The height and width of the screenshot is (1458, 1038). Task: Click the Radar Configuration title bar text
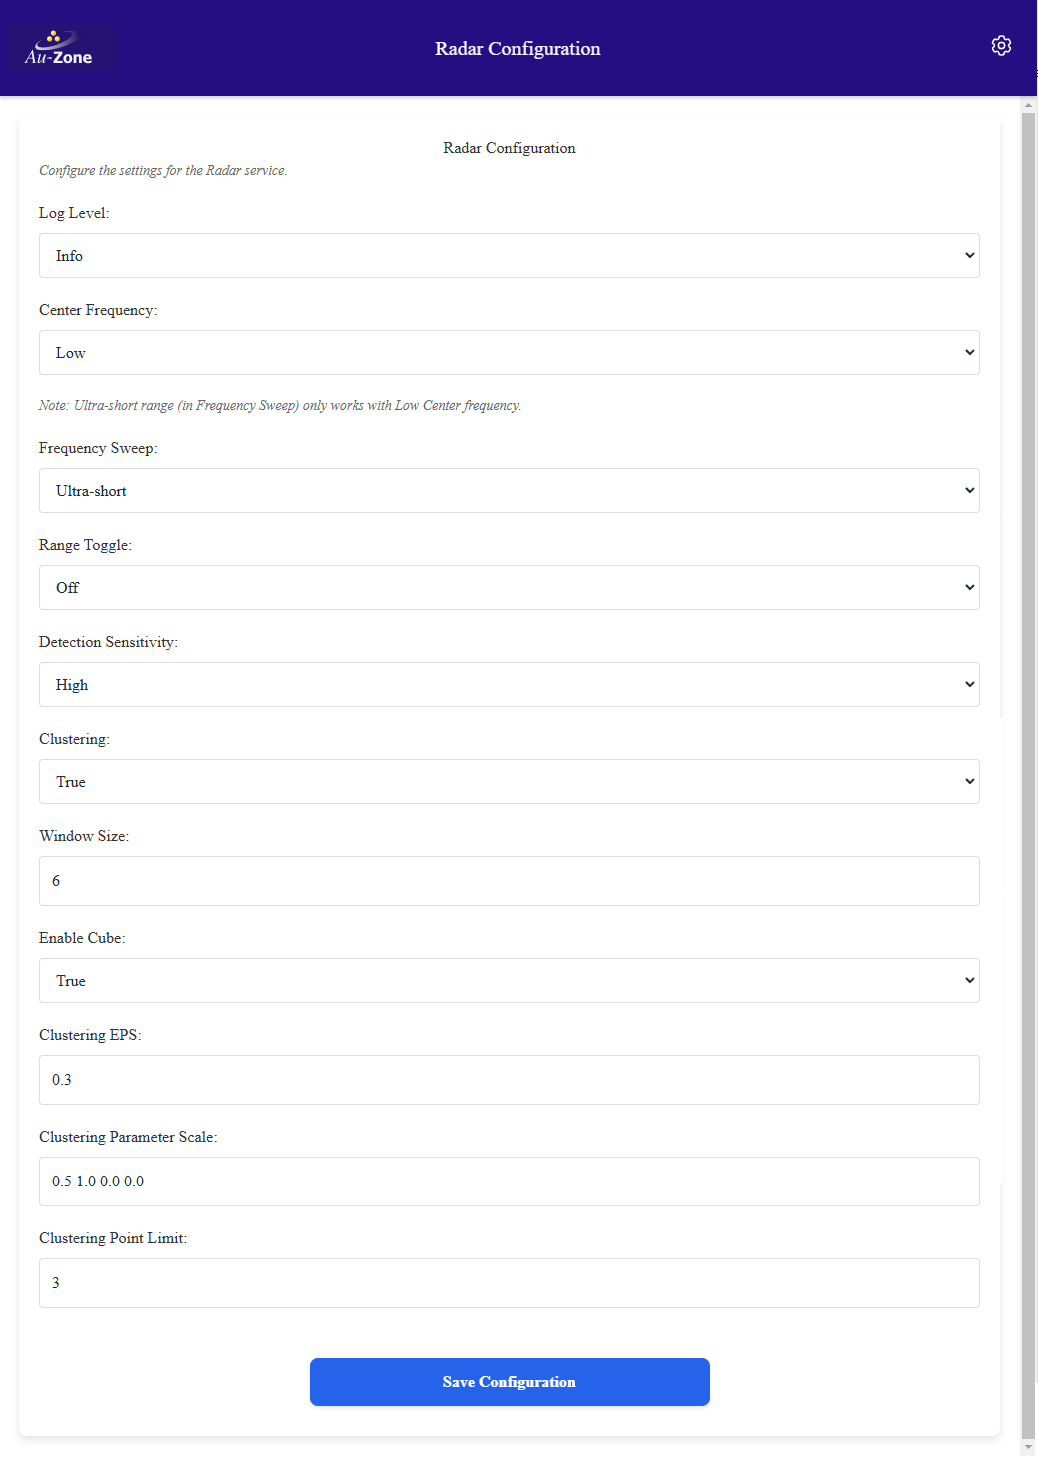pos(516,48)
